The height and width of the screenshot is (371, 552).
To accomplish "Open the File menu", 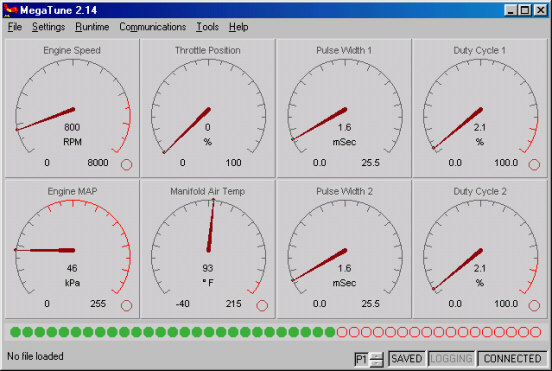I will 15,27.
